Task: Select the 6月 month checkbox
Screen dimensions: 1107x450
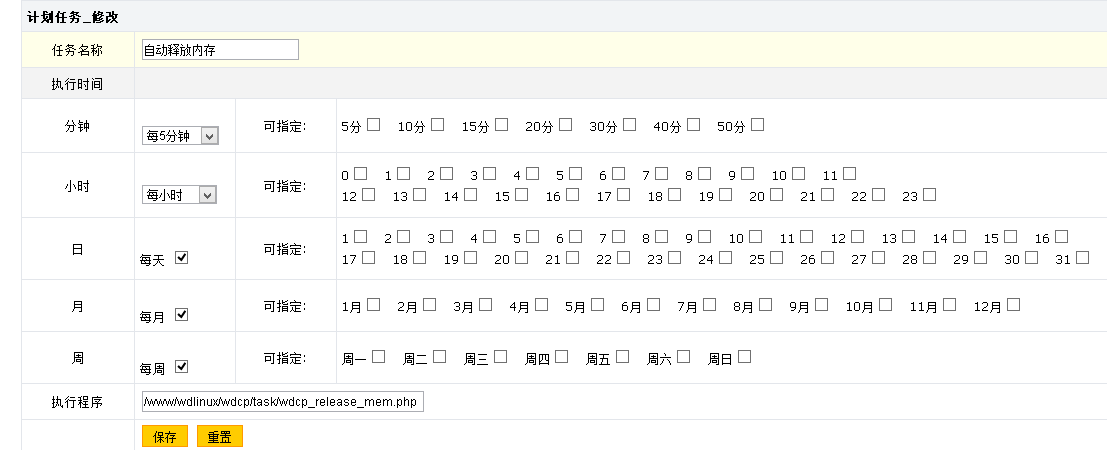Action: point(653,304)
